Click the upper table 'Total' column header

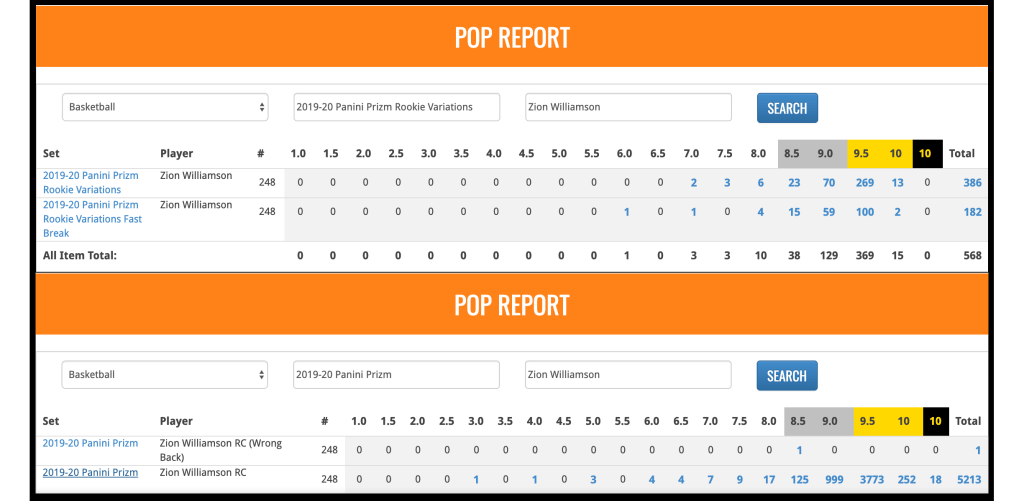(962, 154)
